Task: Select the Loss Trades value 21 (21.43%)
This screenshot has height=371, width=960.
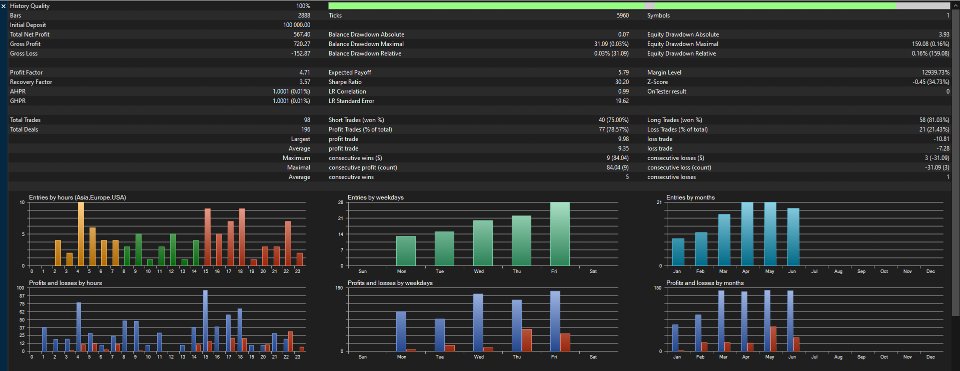Action: point(934,130)
